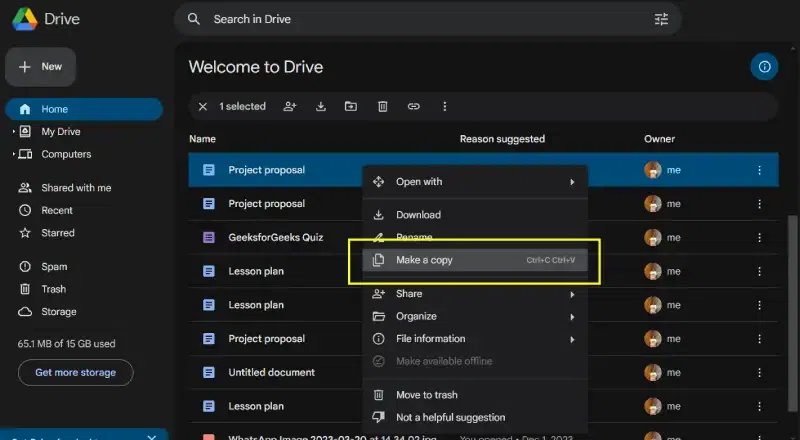800x440 pixels.
Task: Expand the Open with submenu arrow
Action: [572, 182]
